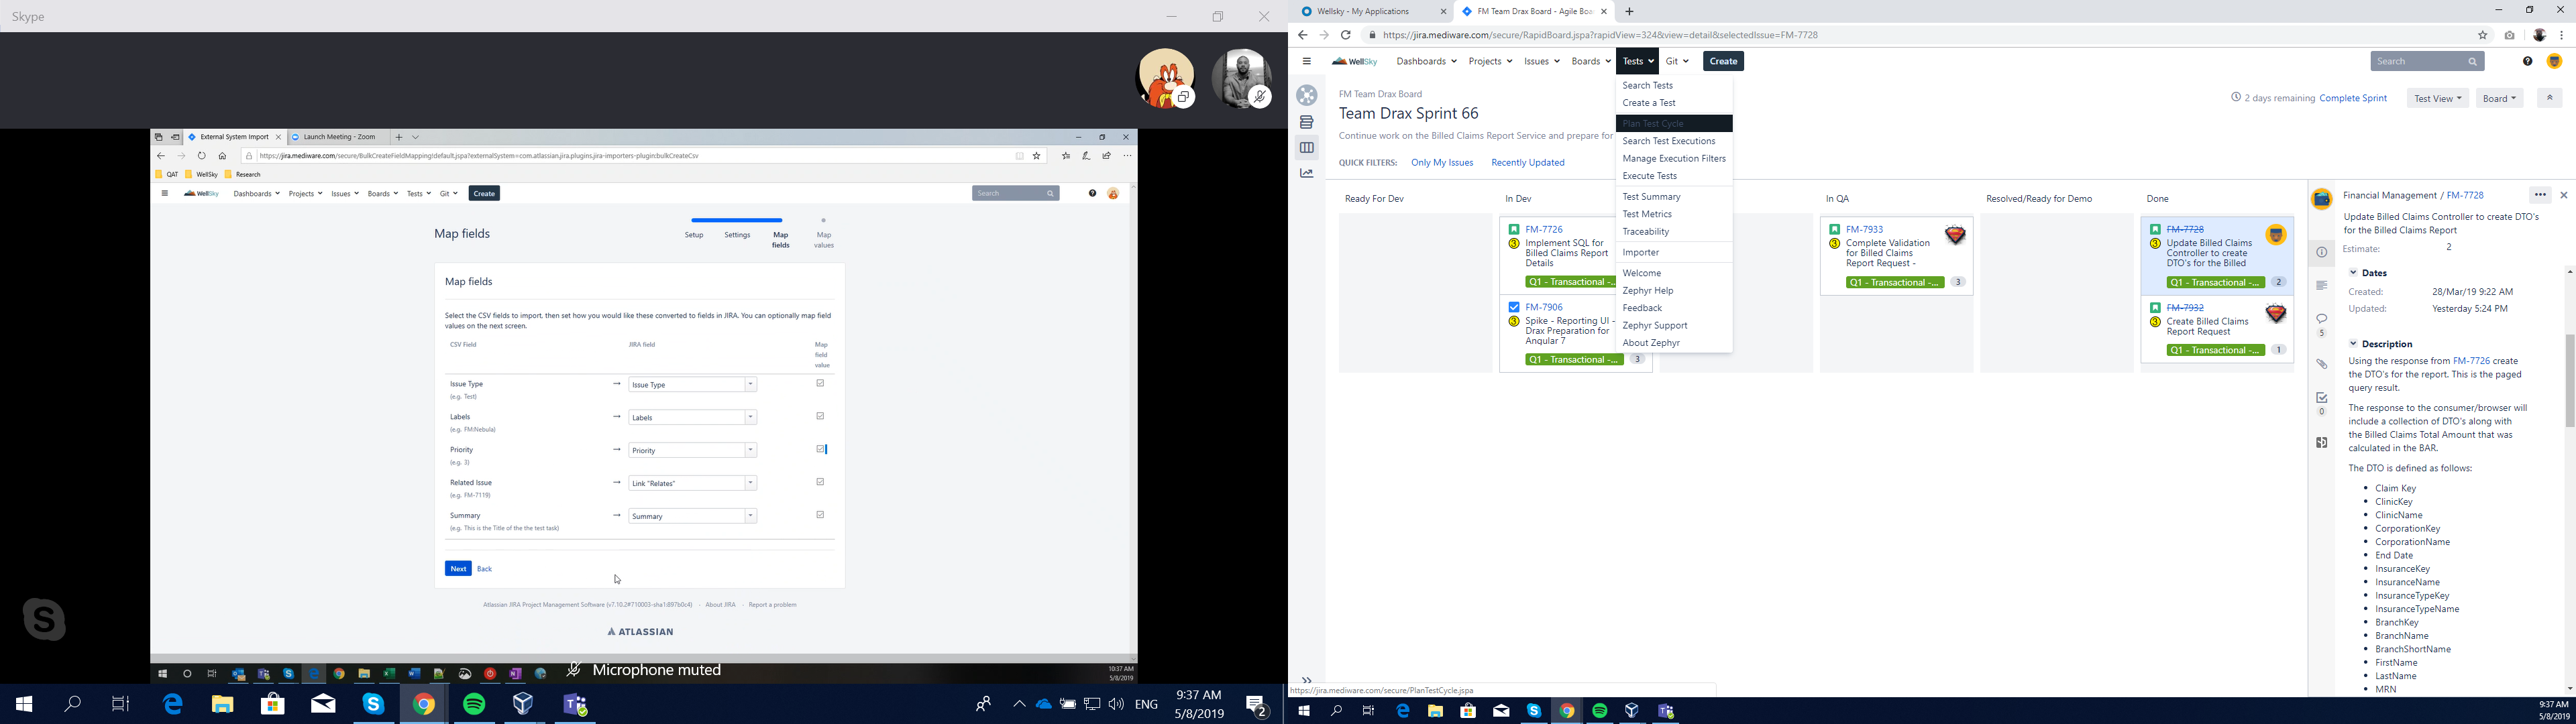Open the Git dropdown in Jira nav
Screen dimensions: 2576x724
tap(1677, 61)
